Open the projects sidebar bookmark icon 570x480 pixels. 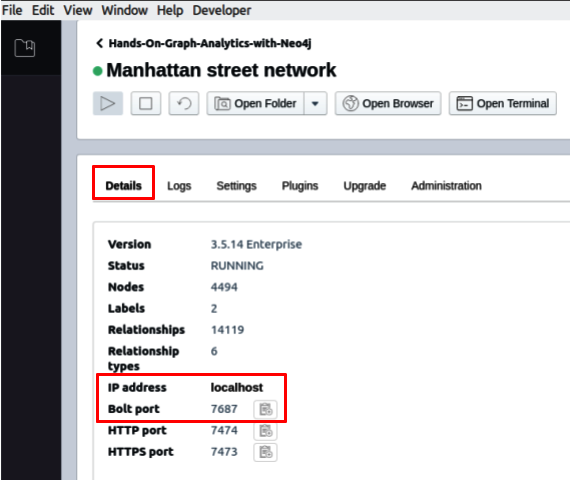coord(25,48)
